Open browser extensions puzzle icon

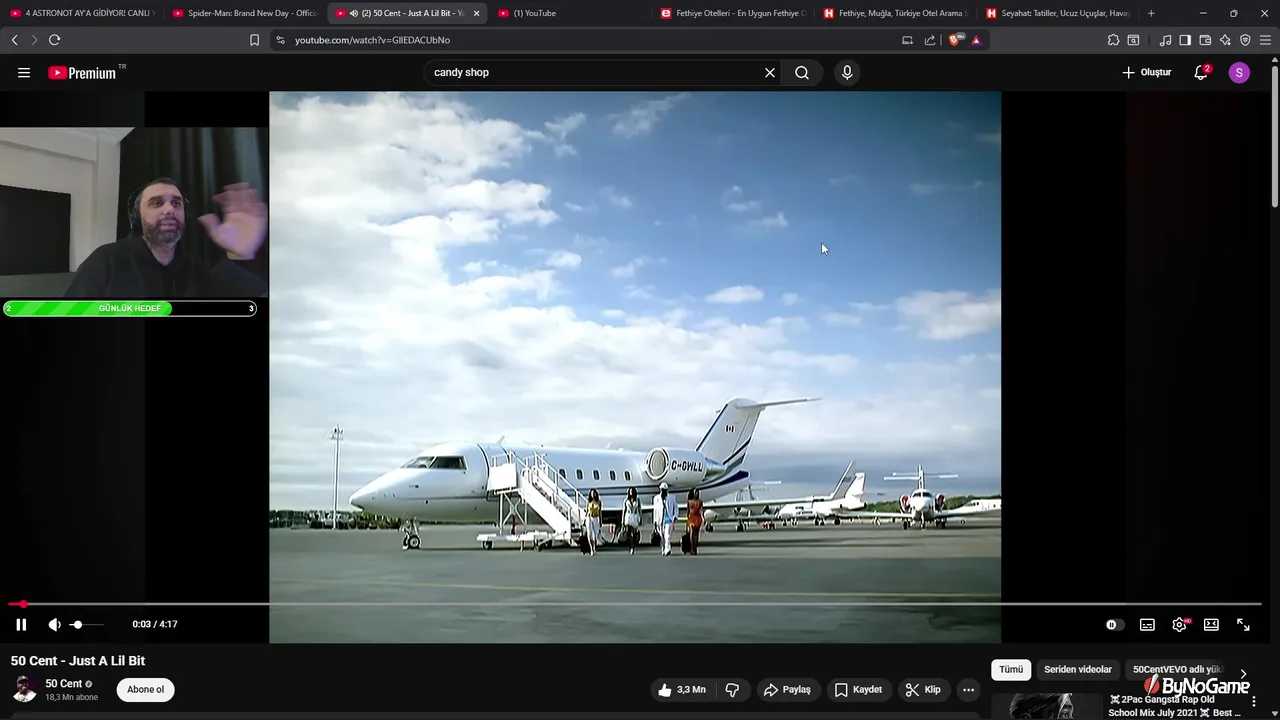[1113, 40]
